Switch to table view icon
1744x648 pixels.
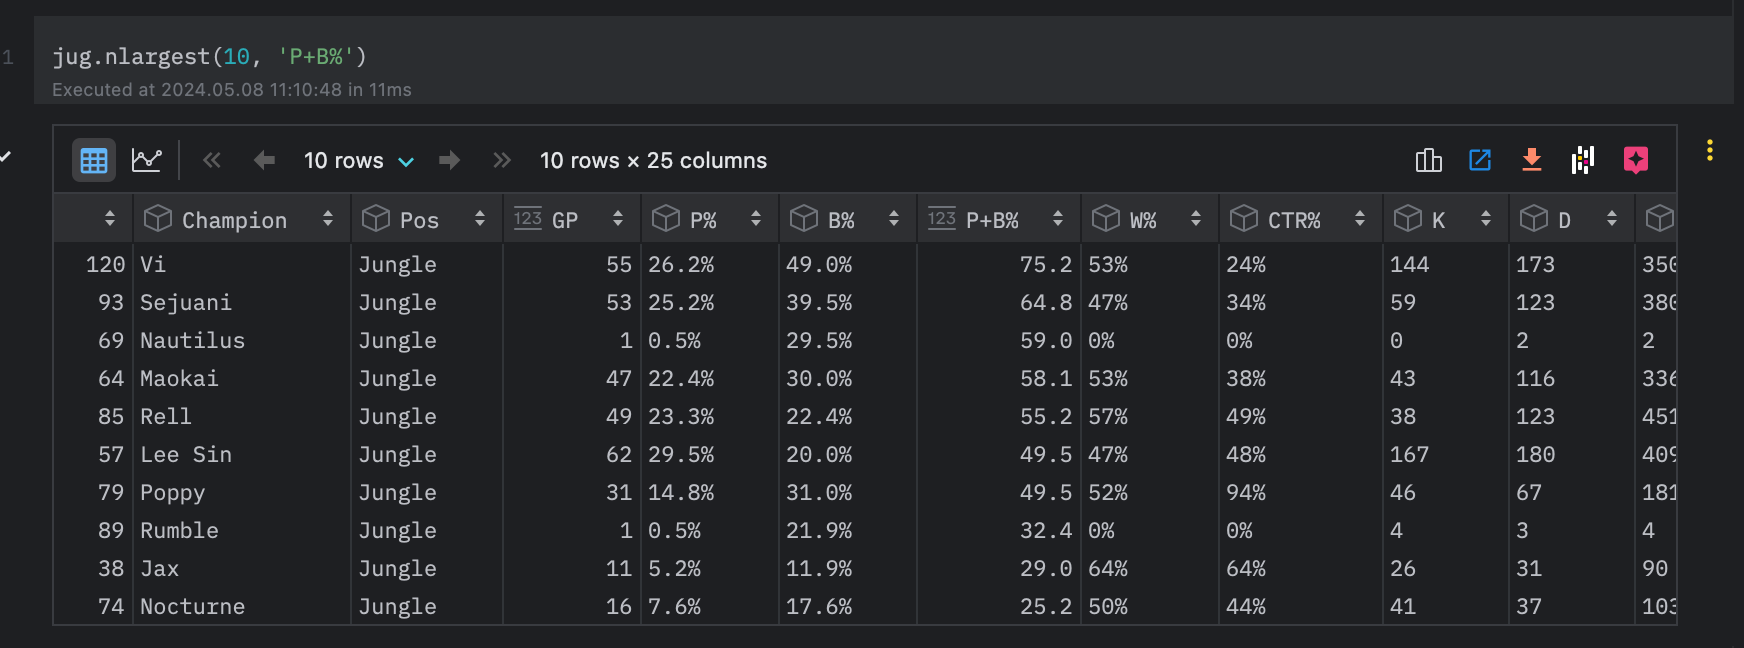point(94,160)
